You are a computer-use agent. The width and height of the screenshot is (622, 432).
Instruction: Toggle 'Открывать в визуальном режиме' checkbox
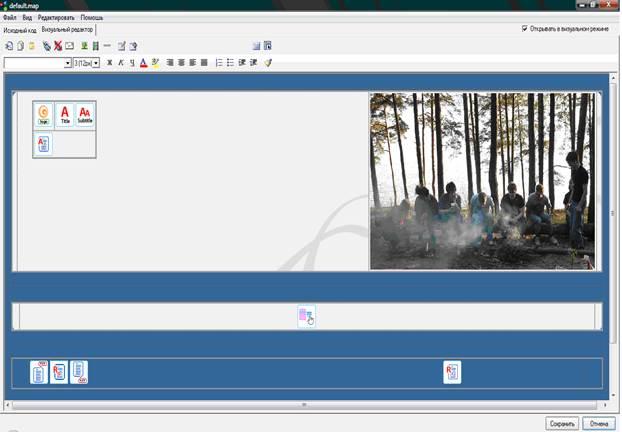[525, 28]
